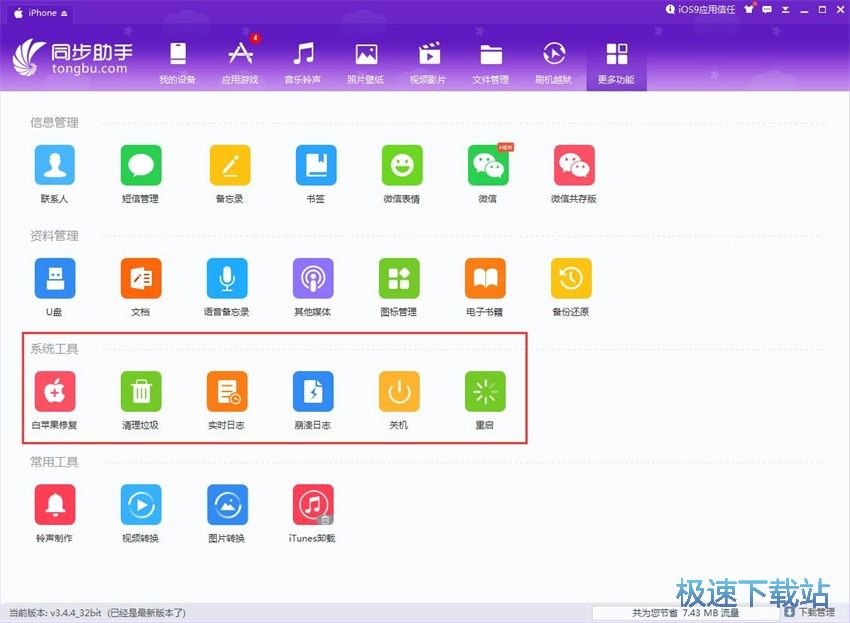
Task: Click the 关机 shutdown icon
Action: click(398, 391)
